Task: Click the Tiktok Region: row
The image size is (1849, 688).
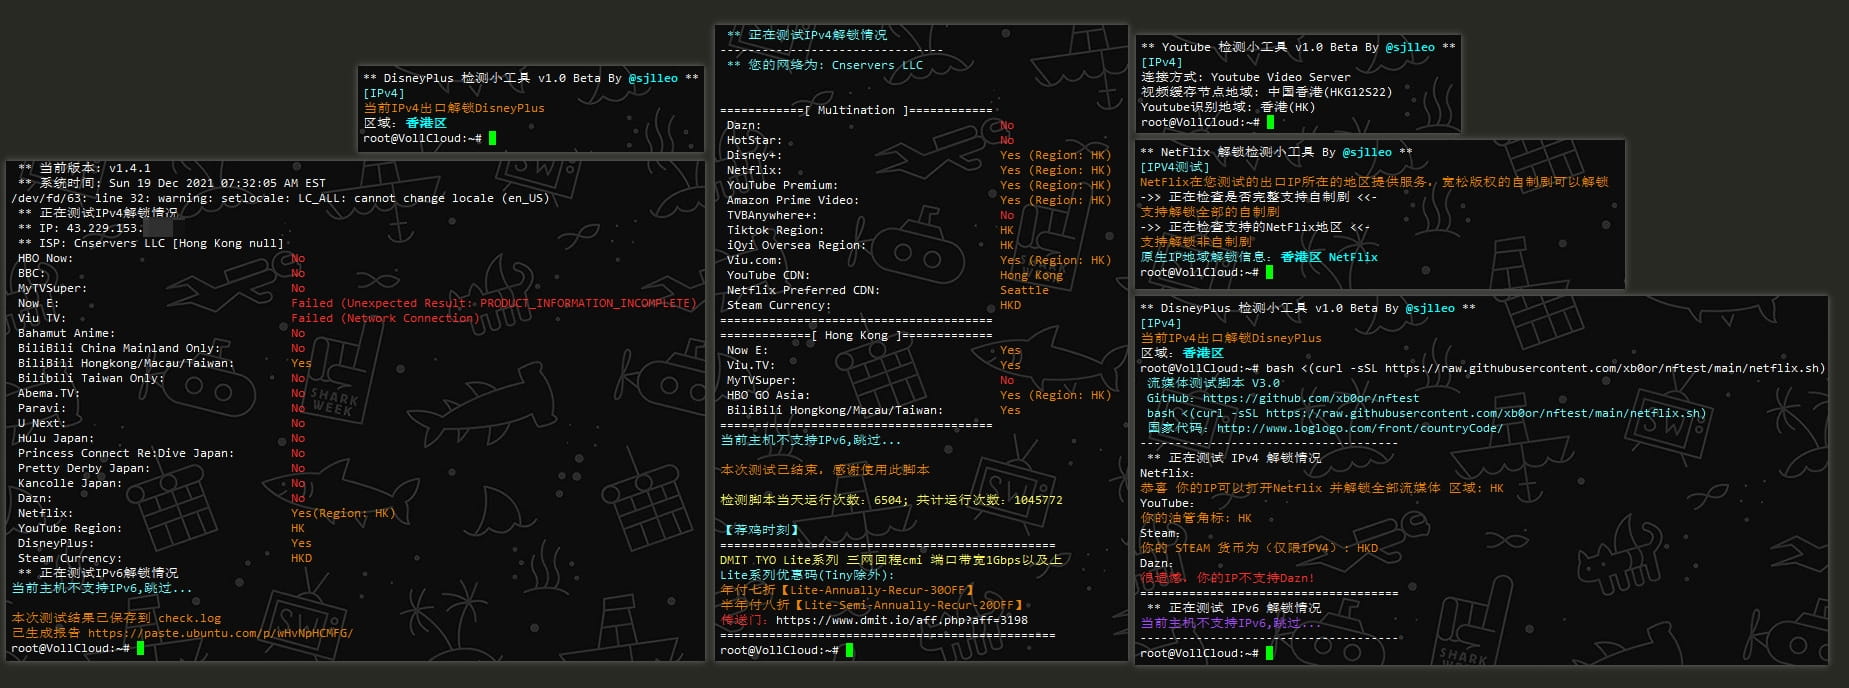Action: click(870, 230)
